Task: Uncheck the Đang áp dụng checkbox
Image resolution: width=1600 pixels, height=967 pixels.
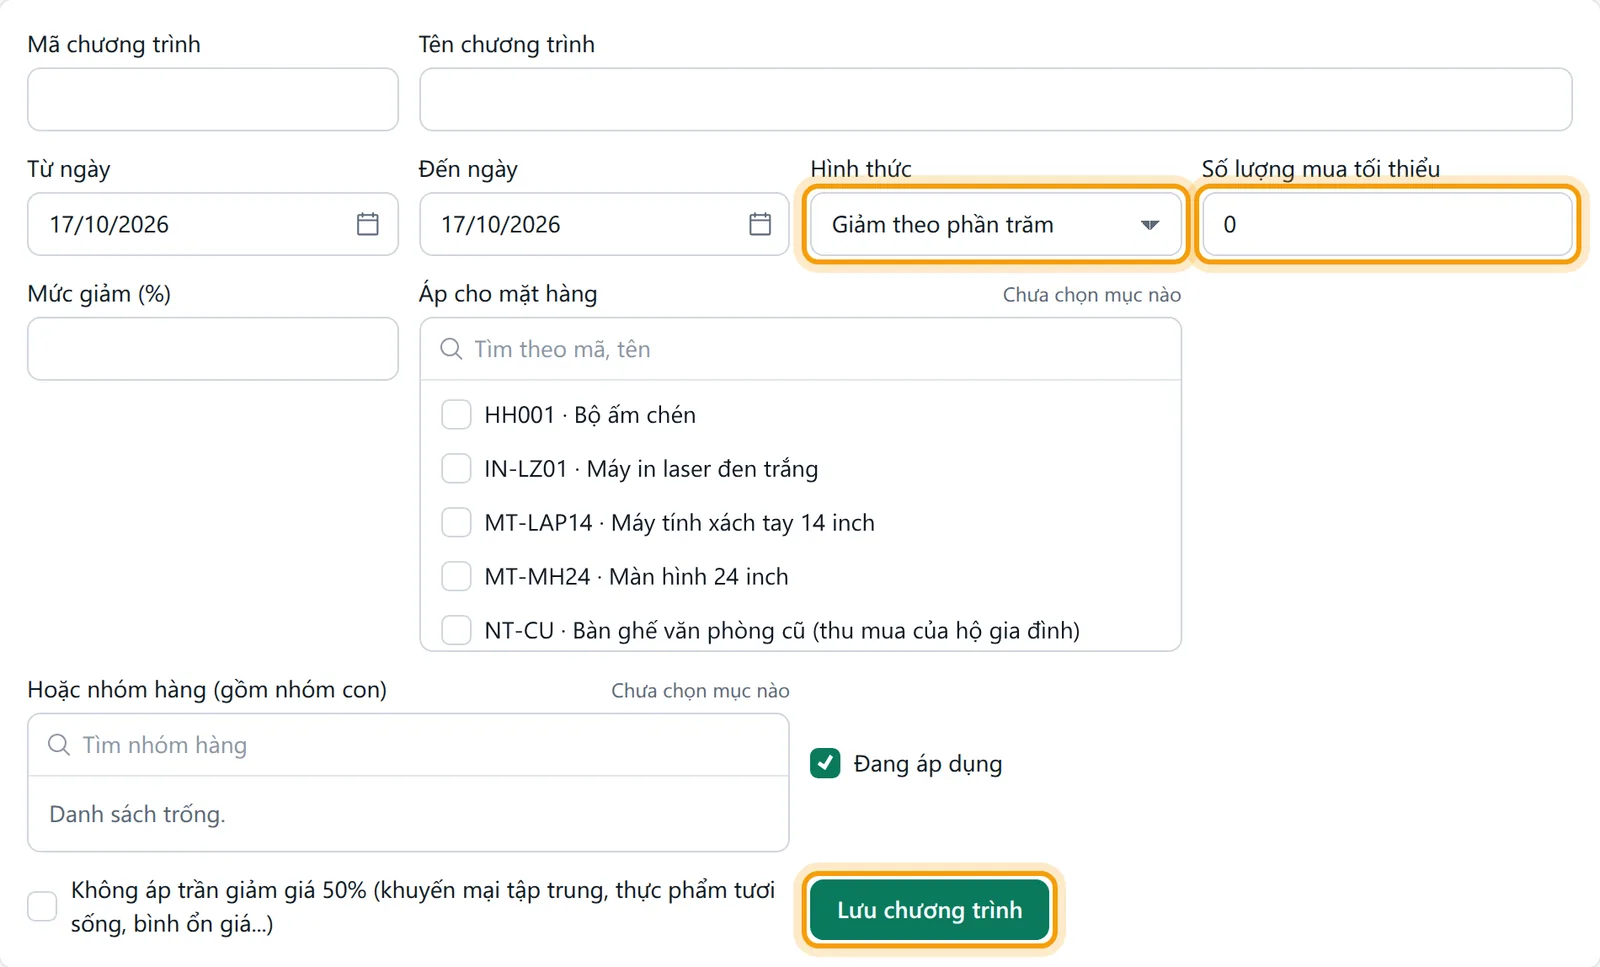Action: coord(825,763)
